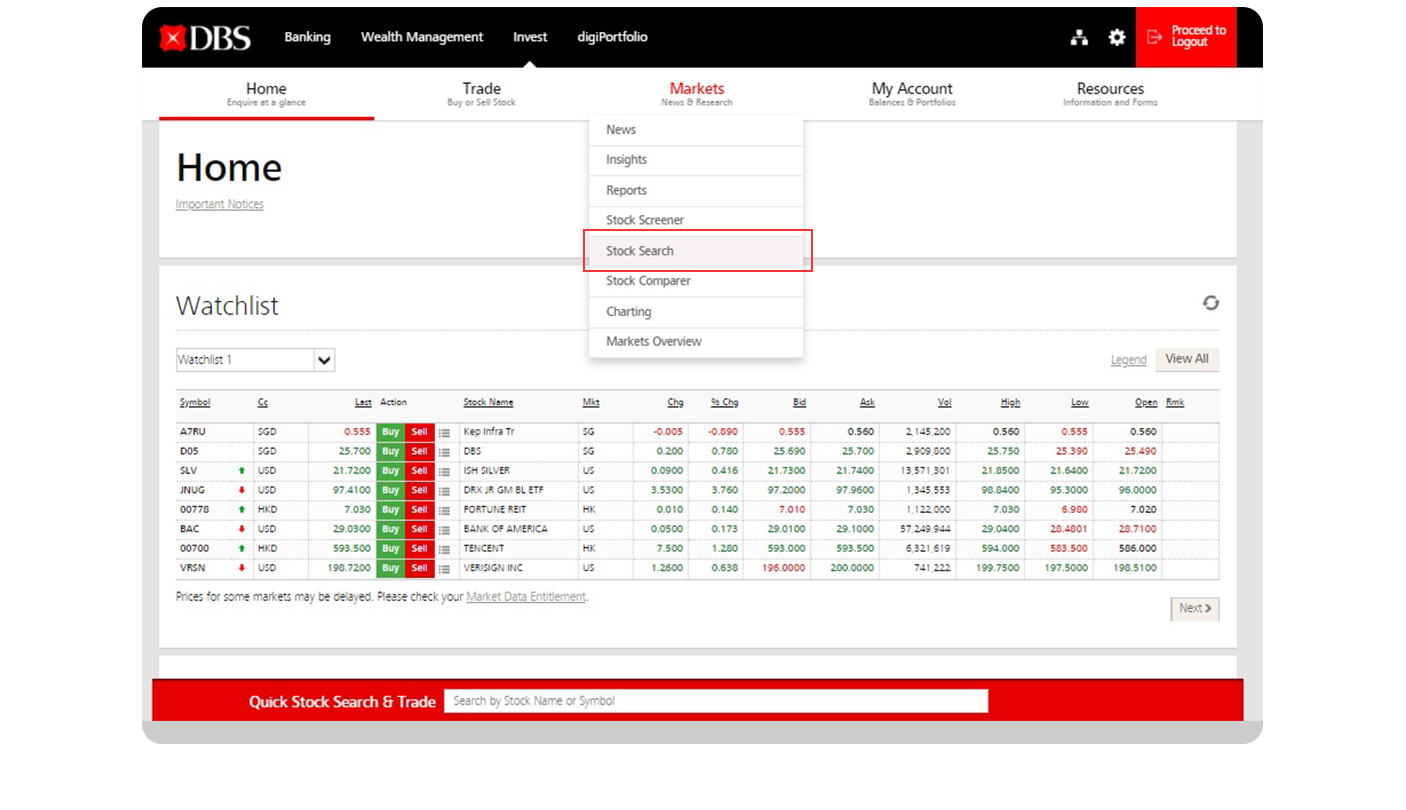Choose Markets Overview from the Markets menu
The image size is (1406, 810).
(x=696, y=342)
